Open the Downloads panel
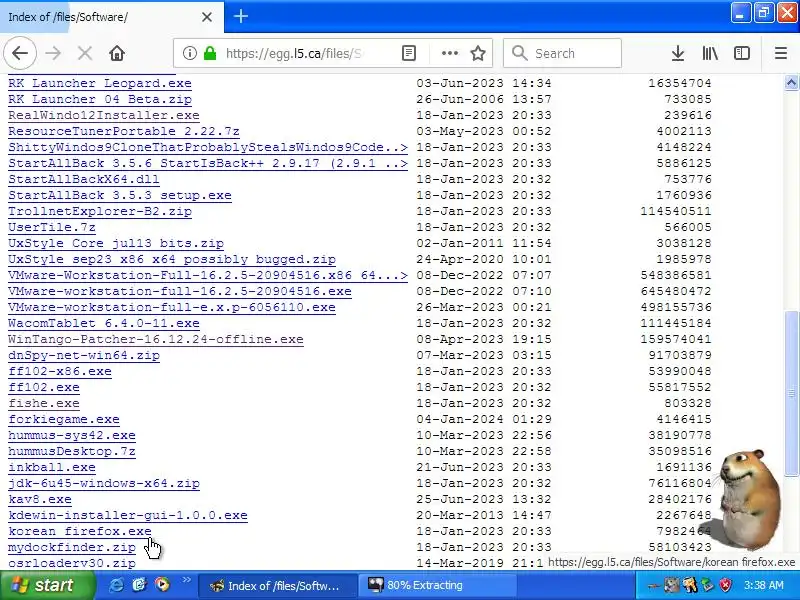This screenshot has height=600, width=800. point(678,53)
